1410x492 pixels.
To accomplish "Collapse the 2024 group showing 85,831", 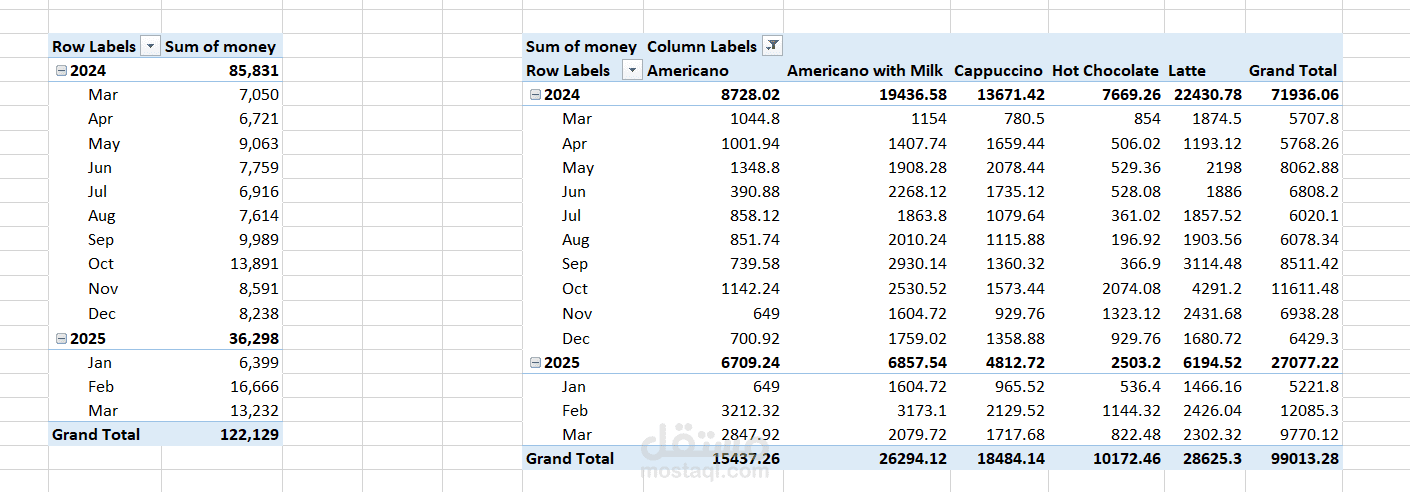I will tap(61, 71).
